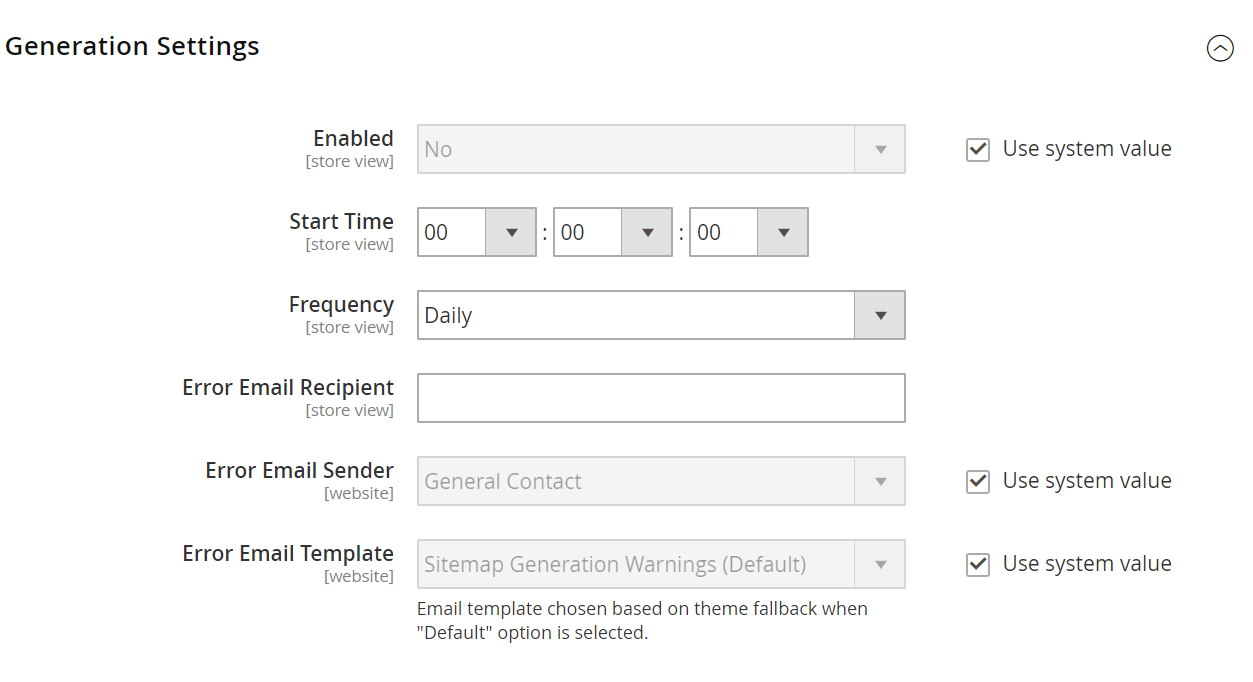Click the Error Email Template dropdown arrow
1253x682 pixels.
point(880,564)
